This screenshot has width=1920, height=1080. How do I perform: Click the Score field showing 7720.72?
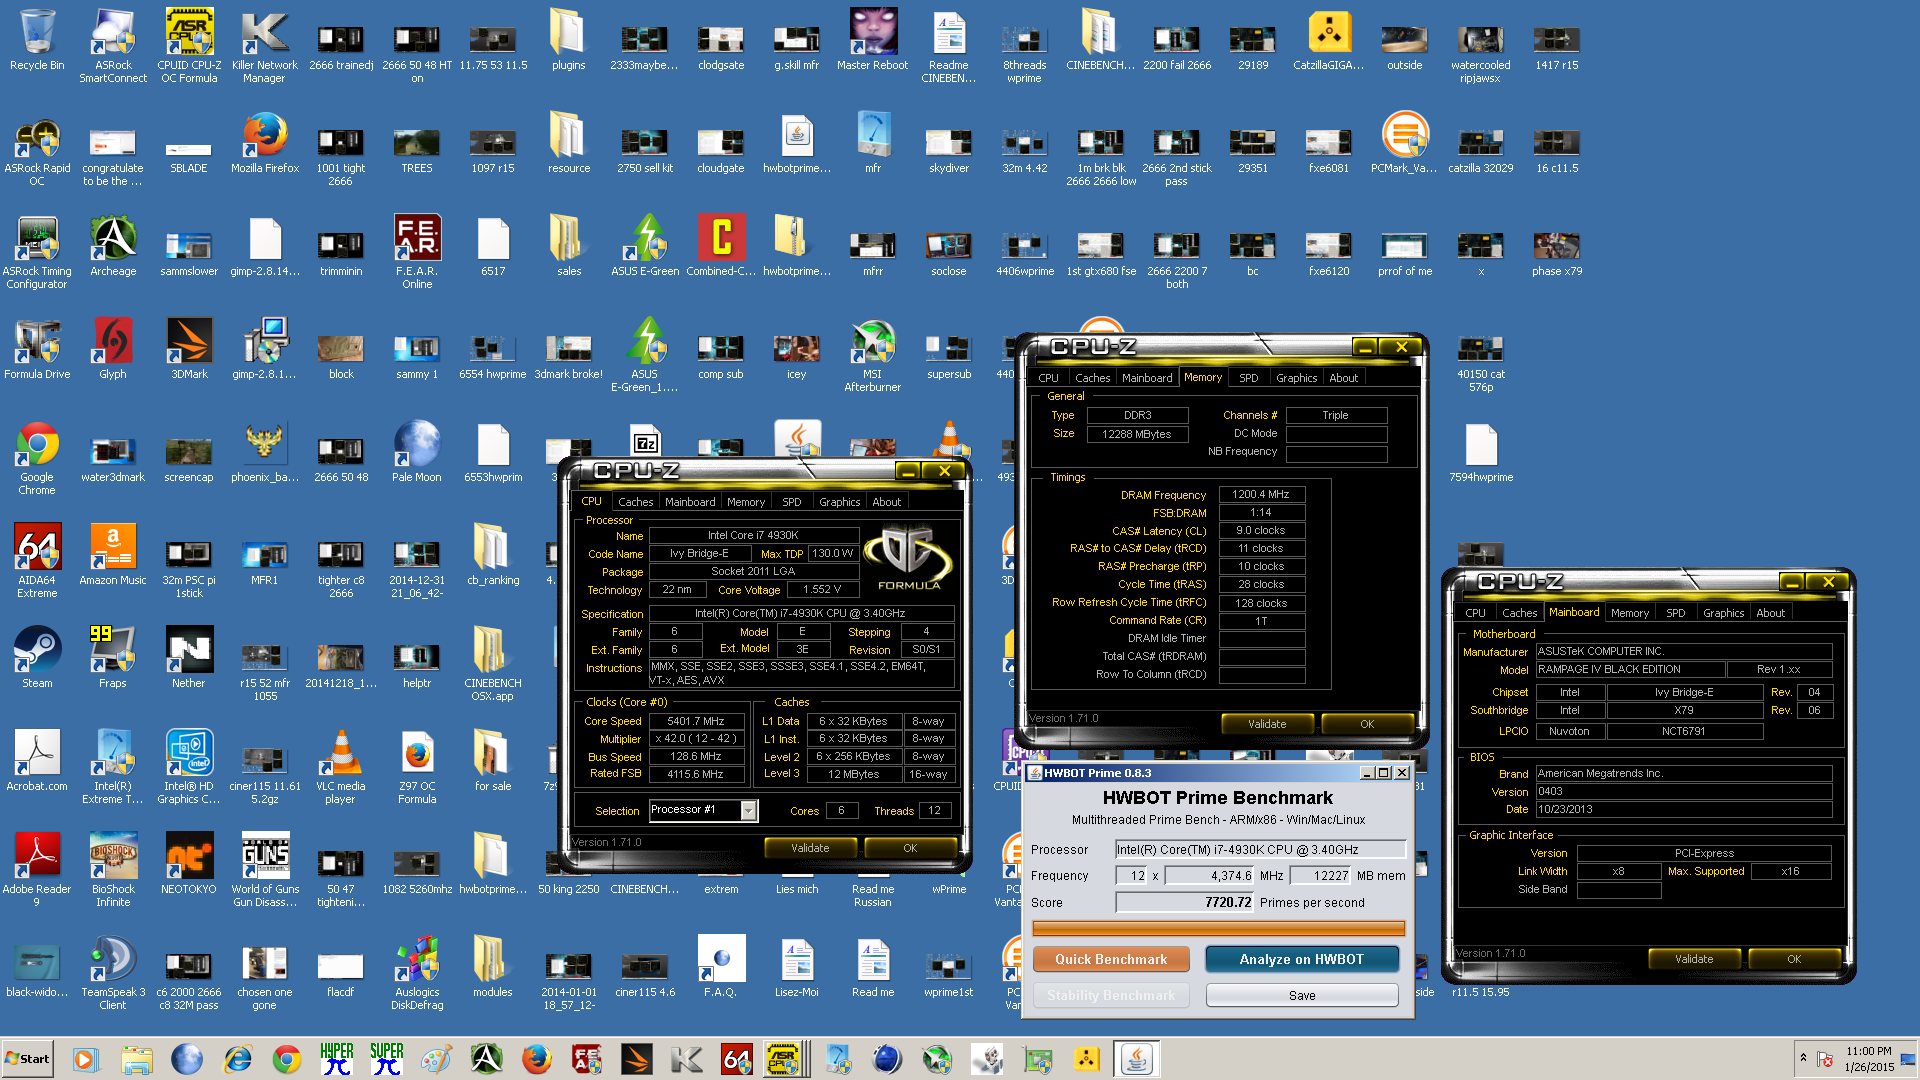tap(1185, 902)
